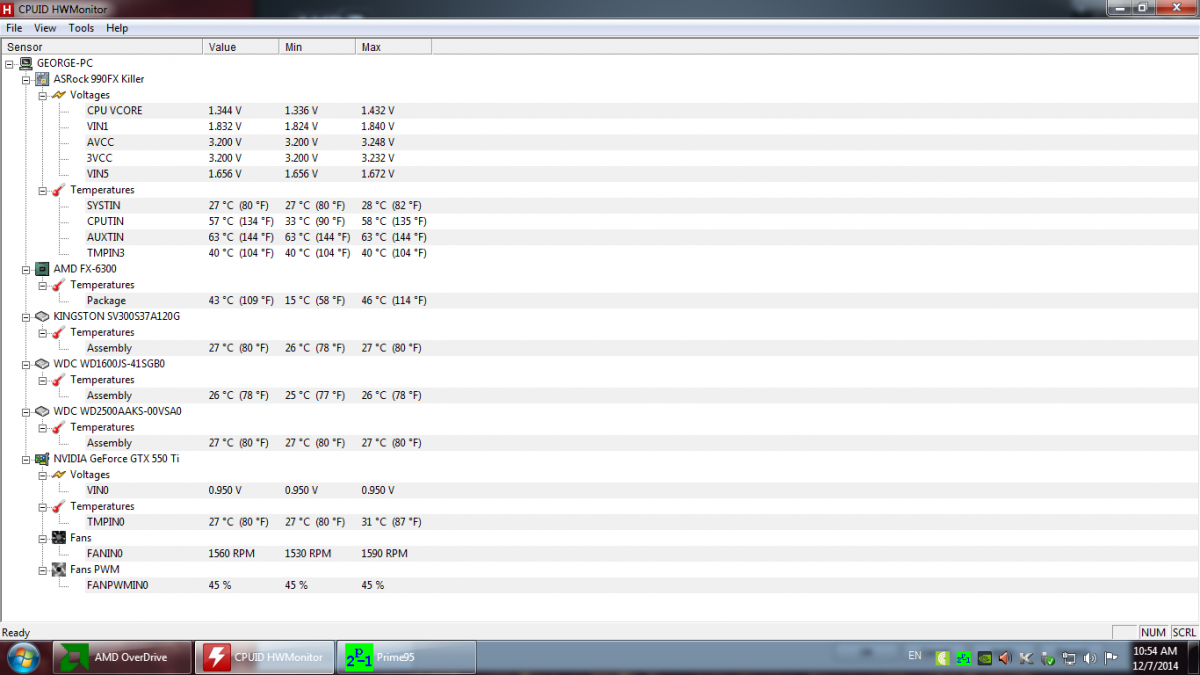Viewport: 1200px width, 675px height.
Task: Collapse the Fans PWM group
Action: click(x=43, y=570)
